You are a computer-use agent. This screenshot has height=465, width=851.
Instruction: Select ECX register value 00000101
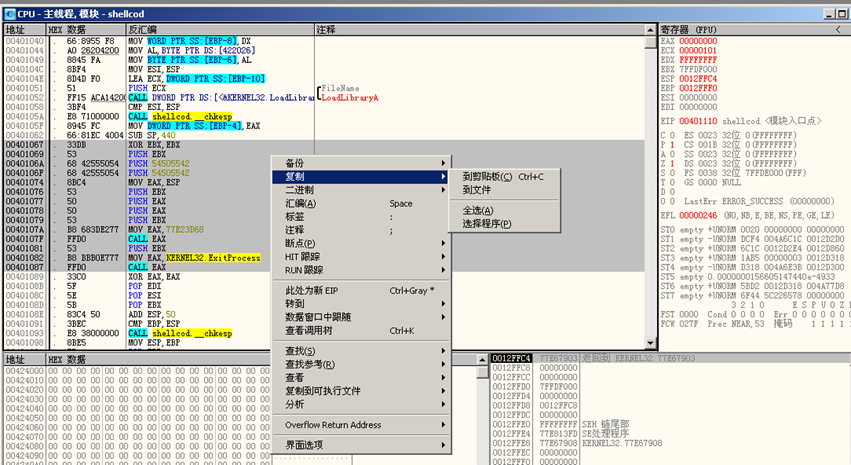click(x=698, y=50)
